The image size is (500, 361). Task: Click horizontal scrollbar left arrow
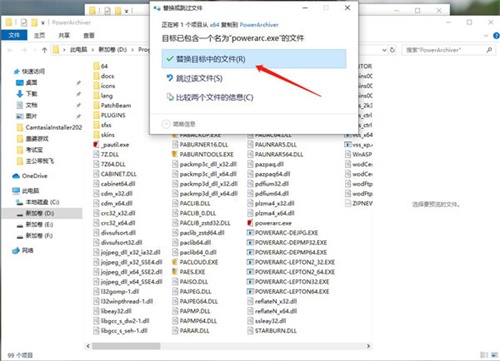[88, 346]
